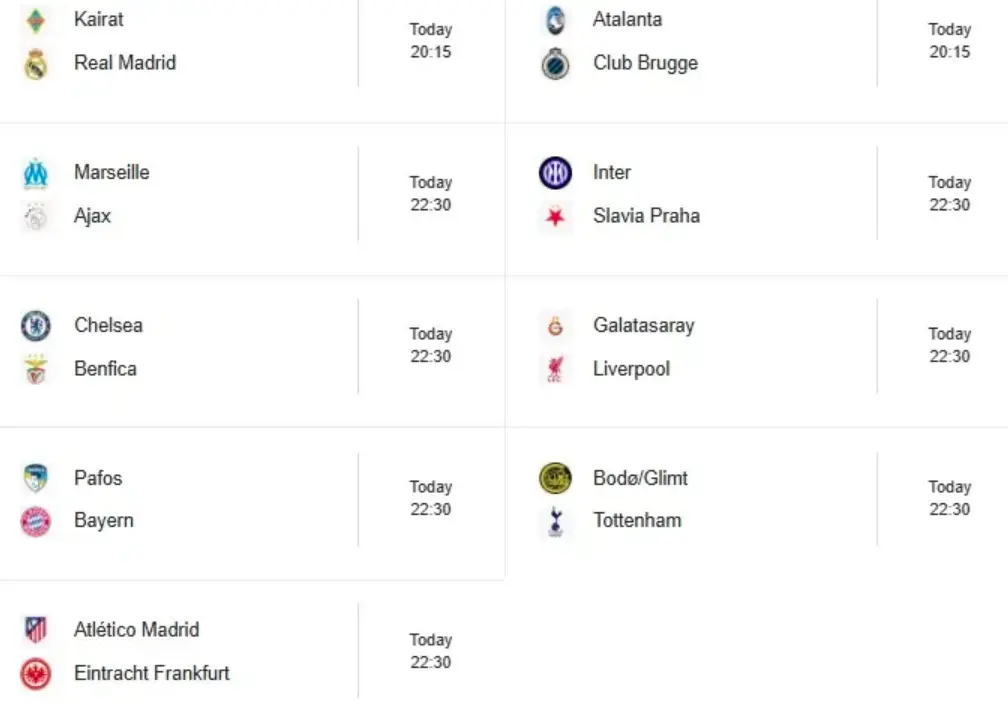
Task: Click the Atlético Madrid badge
Action: (36, 630)
